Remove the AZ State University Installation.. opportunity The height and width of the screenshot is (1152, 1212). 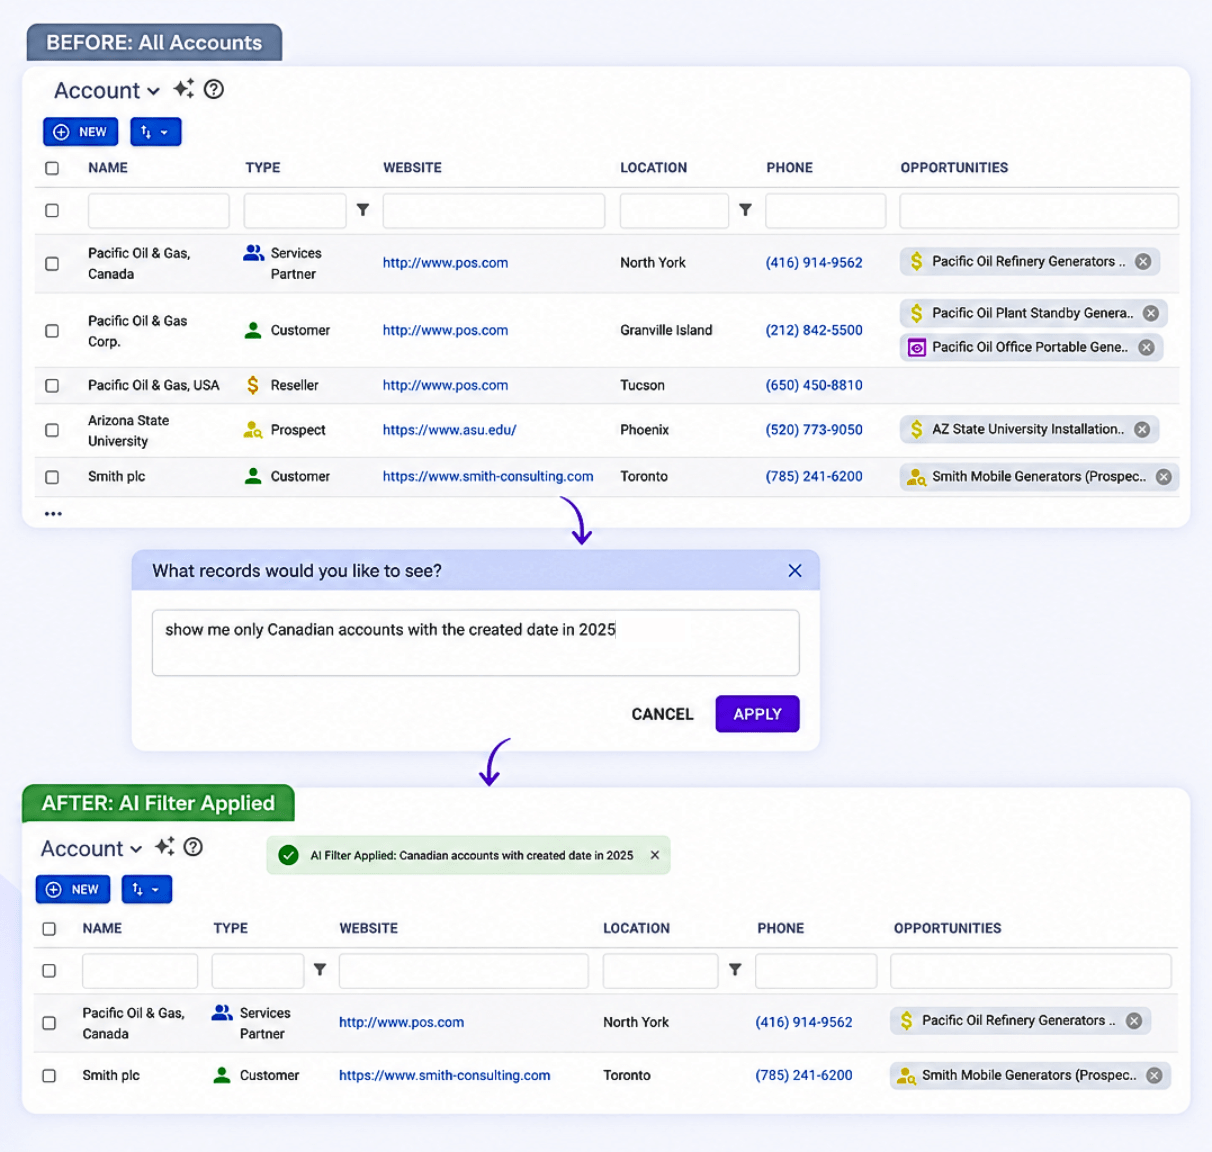(1142, 429)
